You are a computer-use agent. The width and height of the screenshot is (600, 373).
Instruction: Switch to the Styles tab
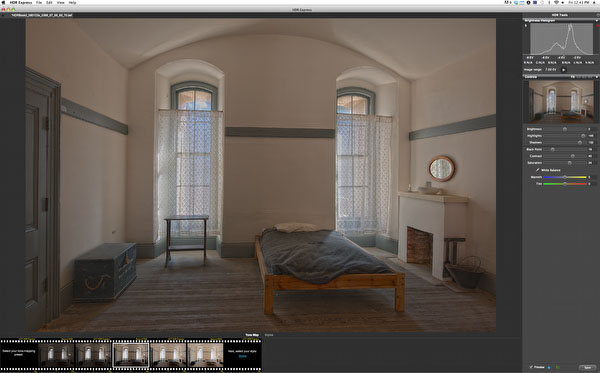(269, 335)
